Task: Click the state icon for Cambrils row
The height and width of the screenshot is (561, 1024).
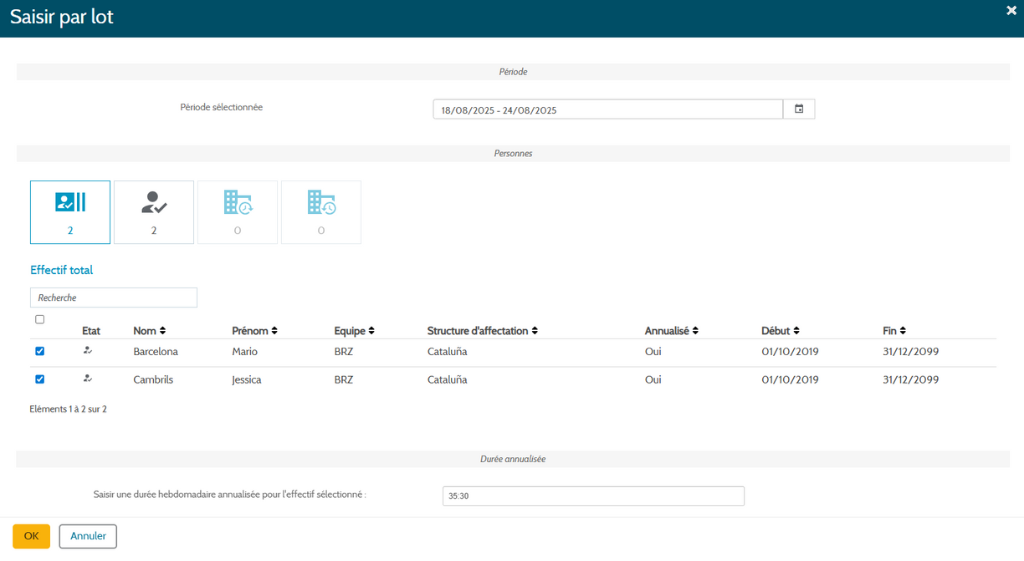Action: 88,379
